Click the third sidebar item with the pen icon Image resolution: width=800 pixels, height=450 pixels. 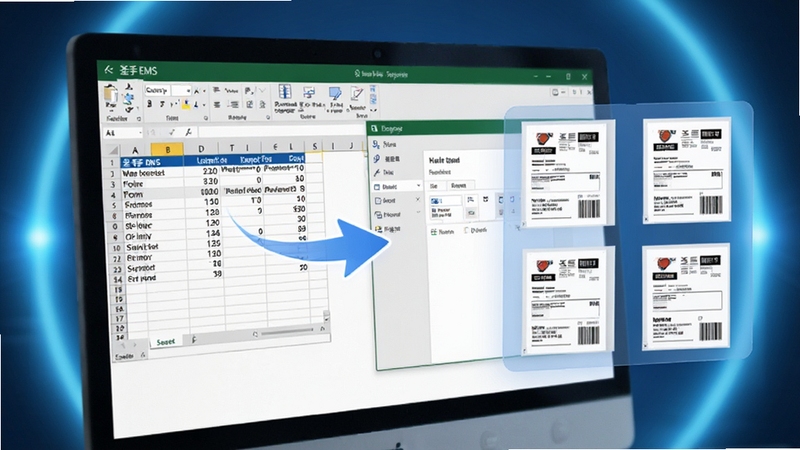(x=384, y=172)
